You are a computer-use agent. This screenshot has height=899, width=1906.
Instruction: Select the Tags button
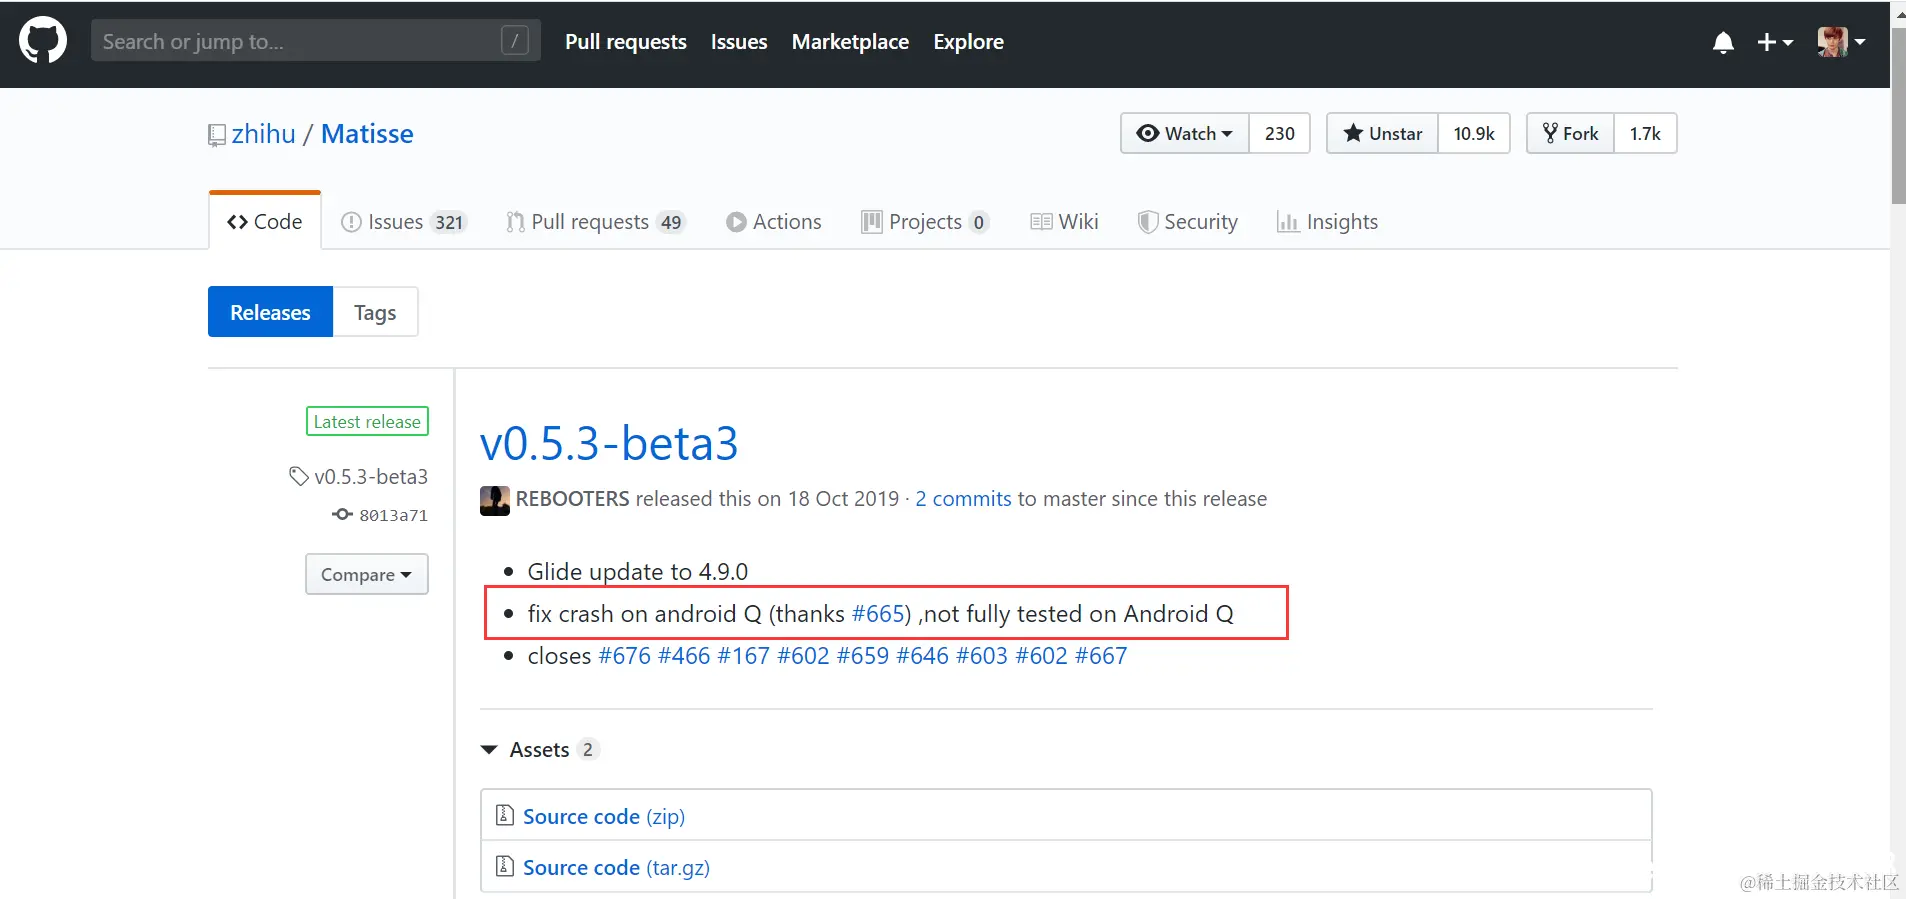pos(375,312)
